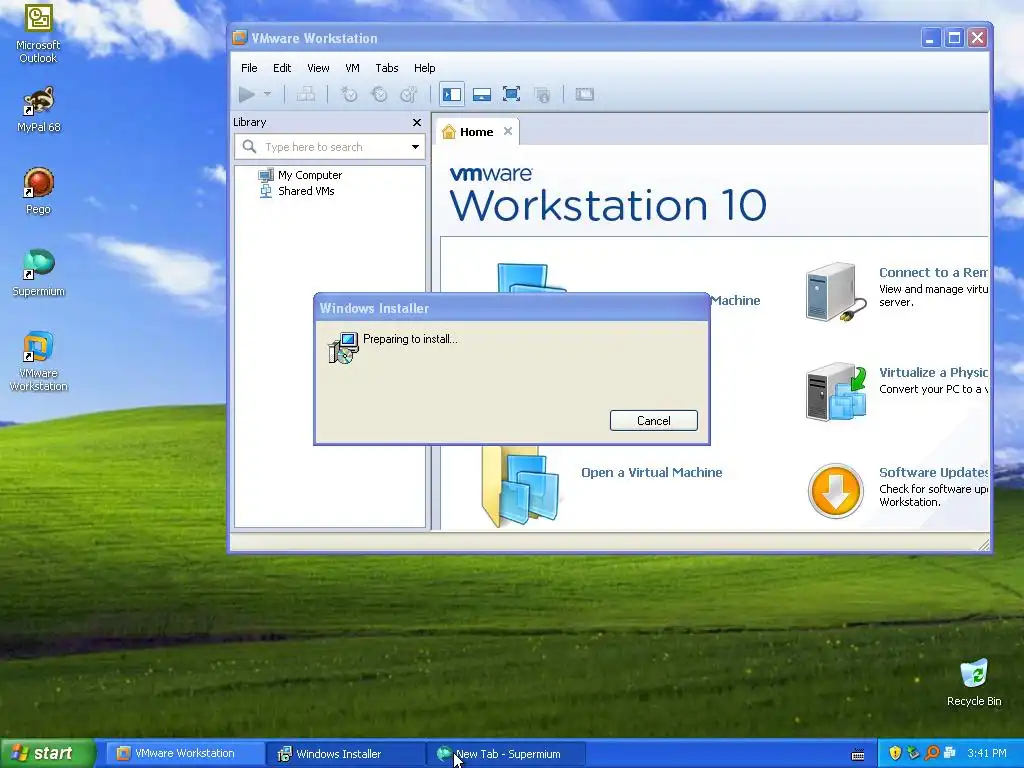Screen dimensions: 1024x768
Task: Click the orange Software Updates download icon
Action: (836, 491)
